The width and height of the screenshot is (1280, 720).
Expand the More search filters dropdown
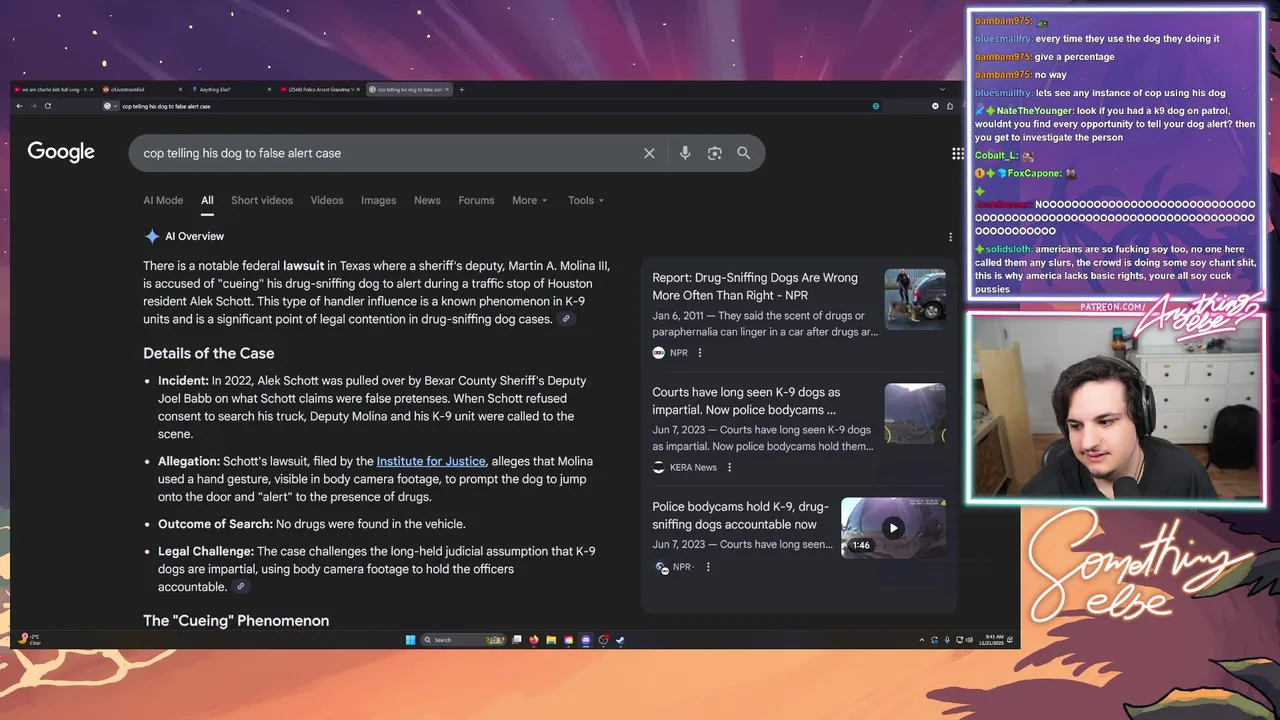(530, 200)
